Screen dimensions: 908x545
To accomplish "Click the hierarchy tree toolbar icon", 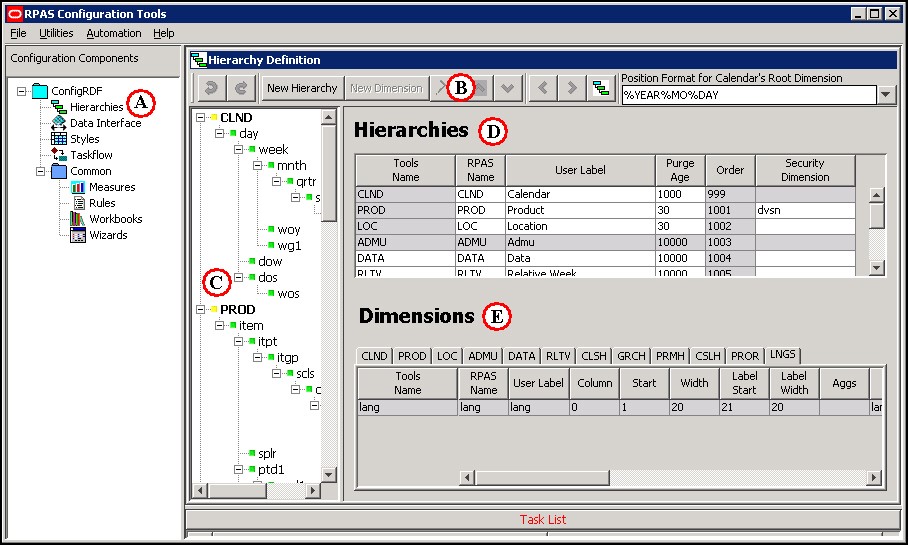I will tap(601, 88).
